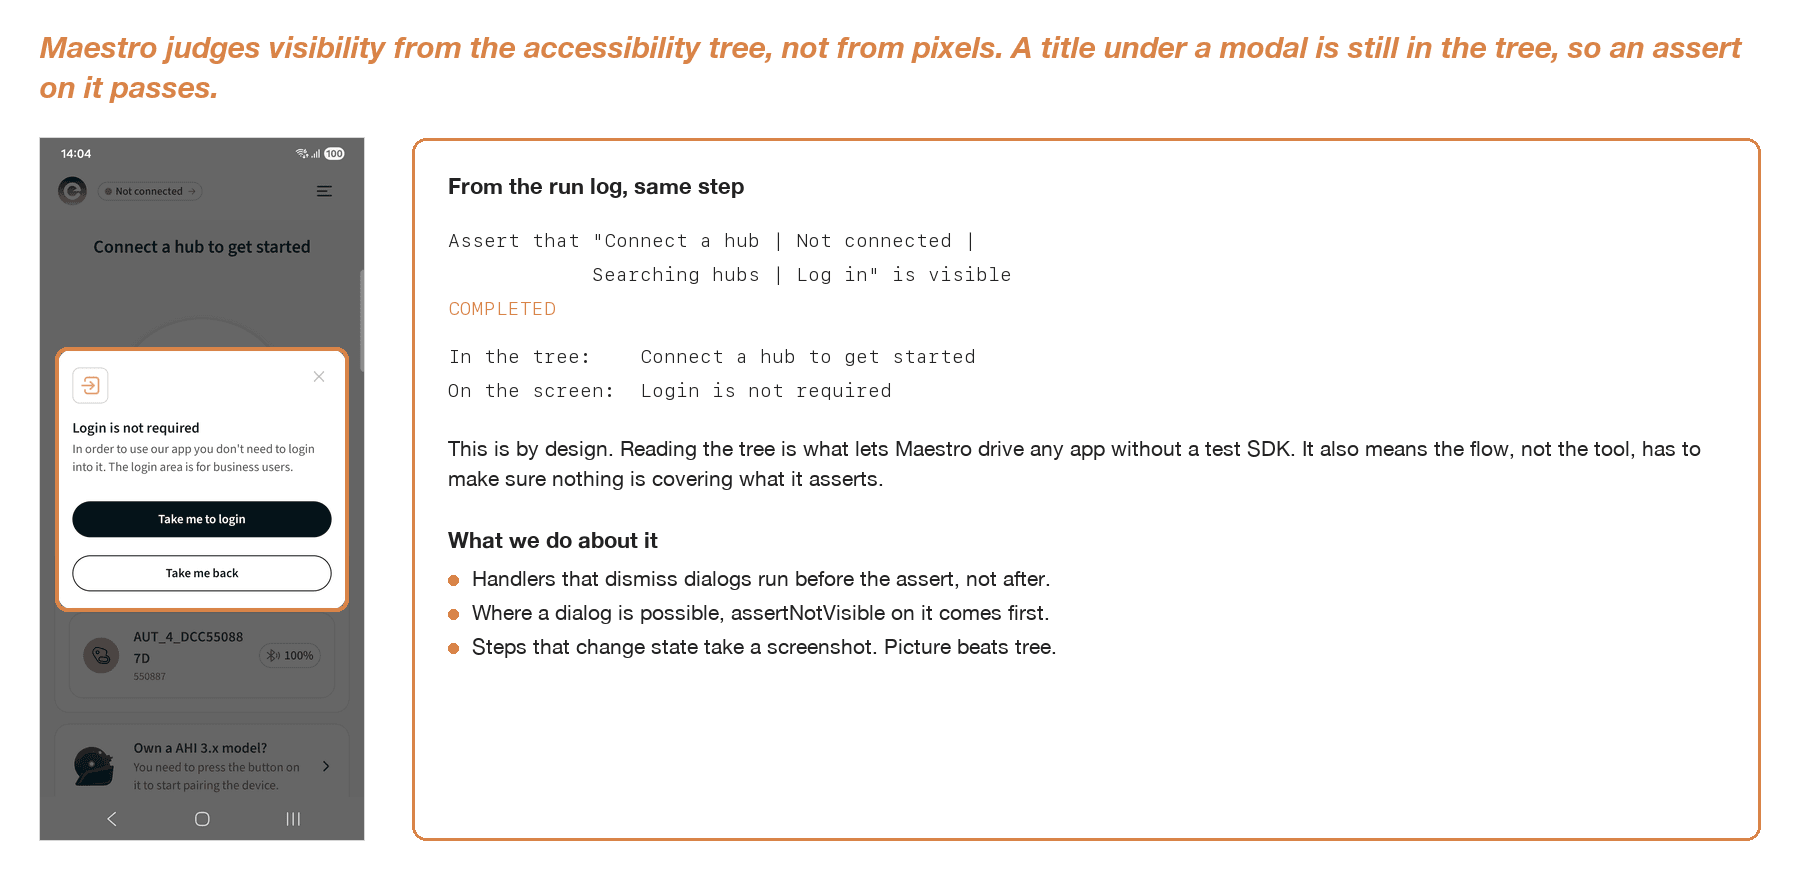The height and width of the screenshot is (880, 1800).
Task: Click the Take me to login button
Action: 202,519
